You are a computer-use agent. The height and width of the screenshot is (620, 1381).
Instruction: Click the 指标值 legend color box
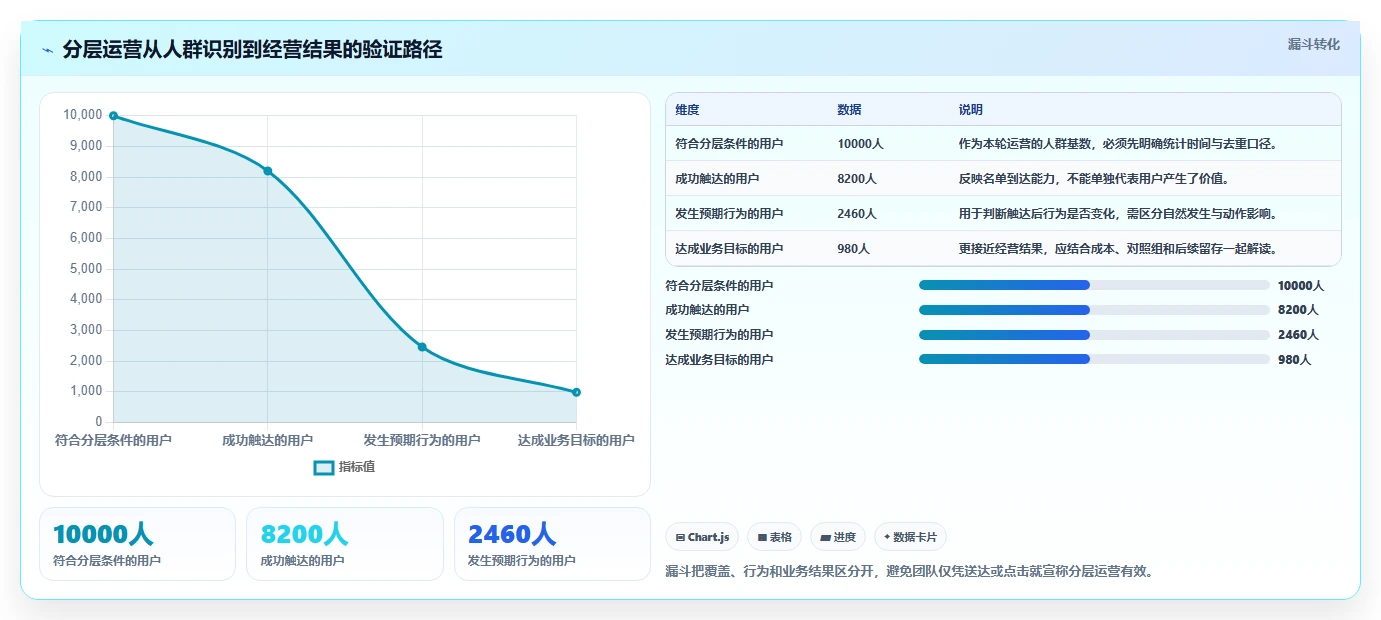pos(324,467)
